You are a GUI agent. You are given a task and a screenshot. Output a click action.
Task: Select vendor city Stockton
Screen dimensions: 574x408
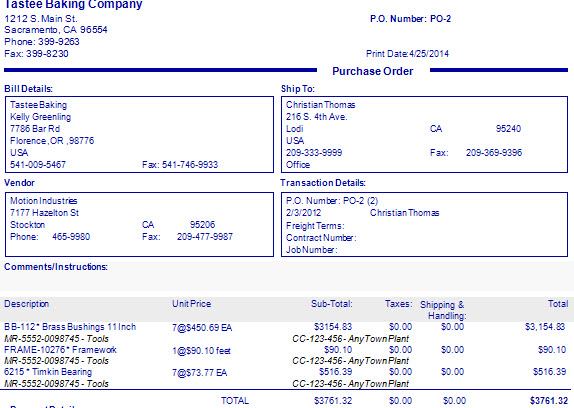(27, 225)
